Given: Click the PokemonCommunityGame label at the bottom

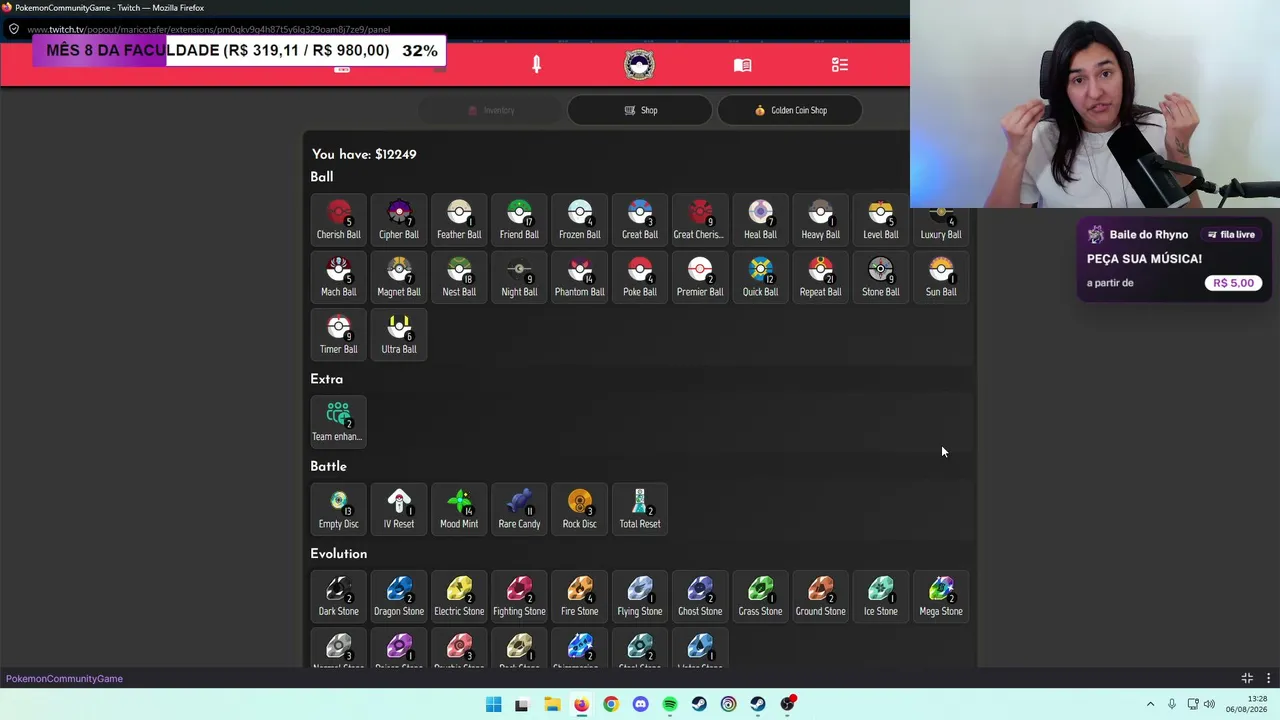Looking at the screenshot, I should tap(64, 679).
